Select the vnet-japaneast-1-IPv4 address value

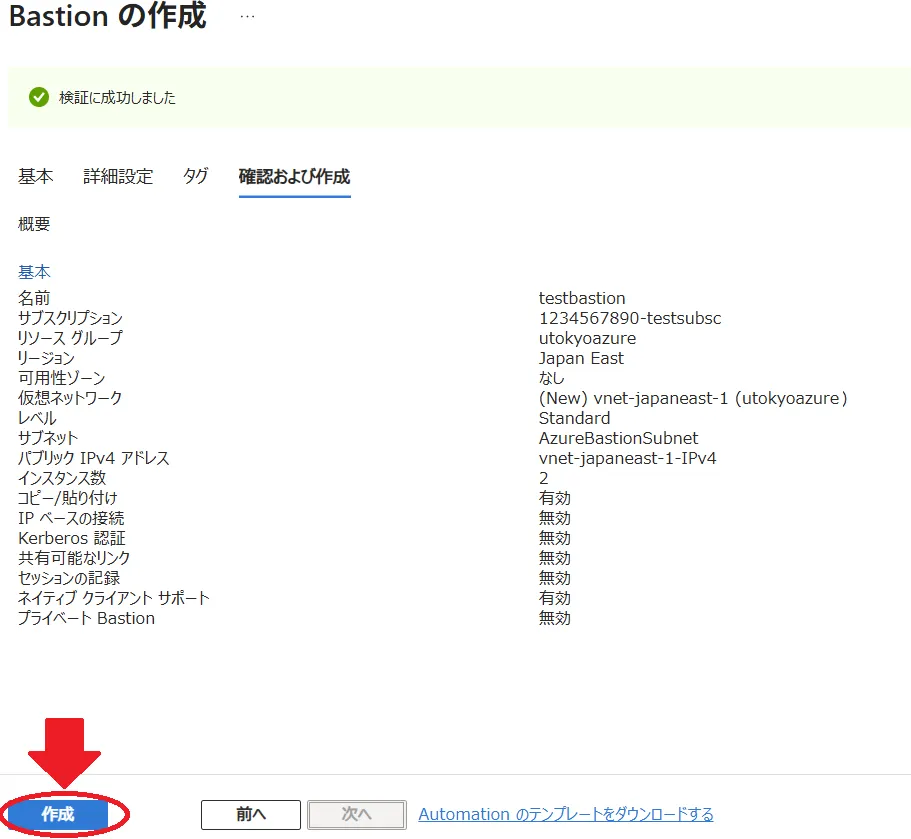pos(627,458)
